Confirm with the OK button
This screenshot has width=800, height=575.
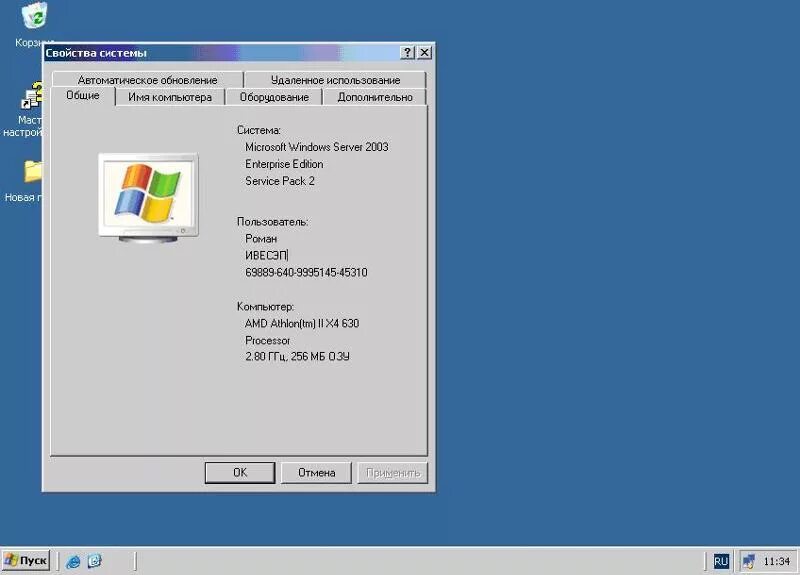(240, 472)
